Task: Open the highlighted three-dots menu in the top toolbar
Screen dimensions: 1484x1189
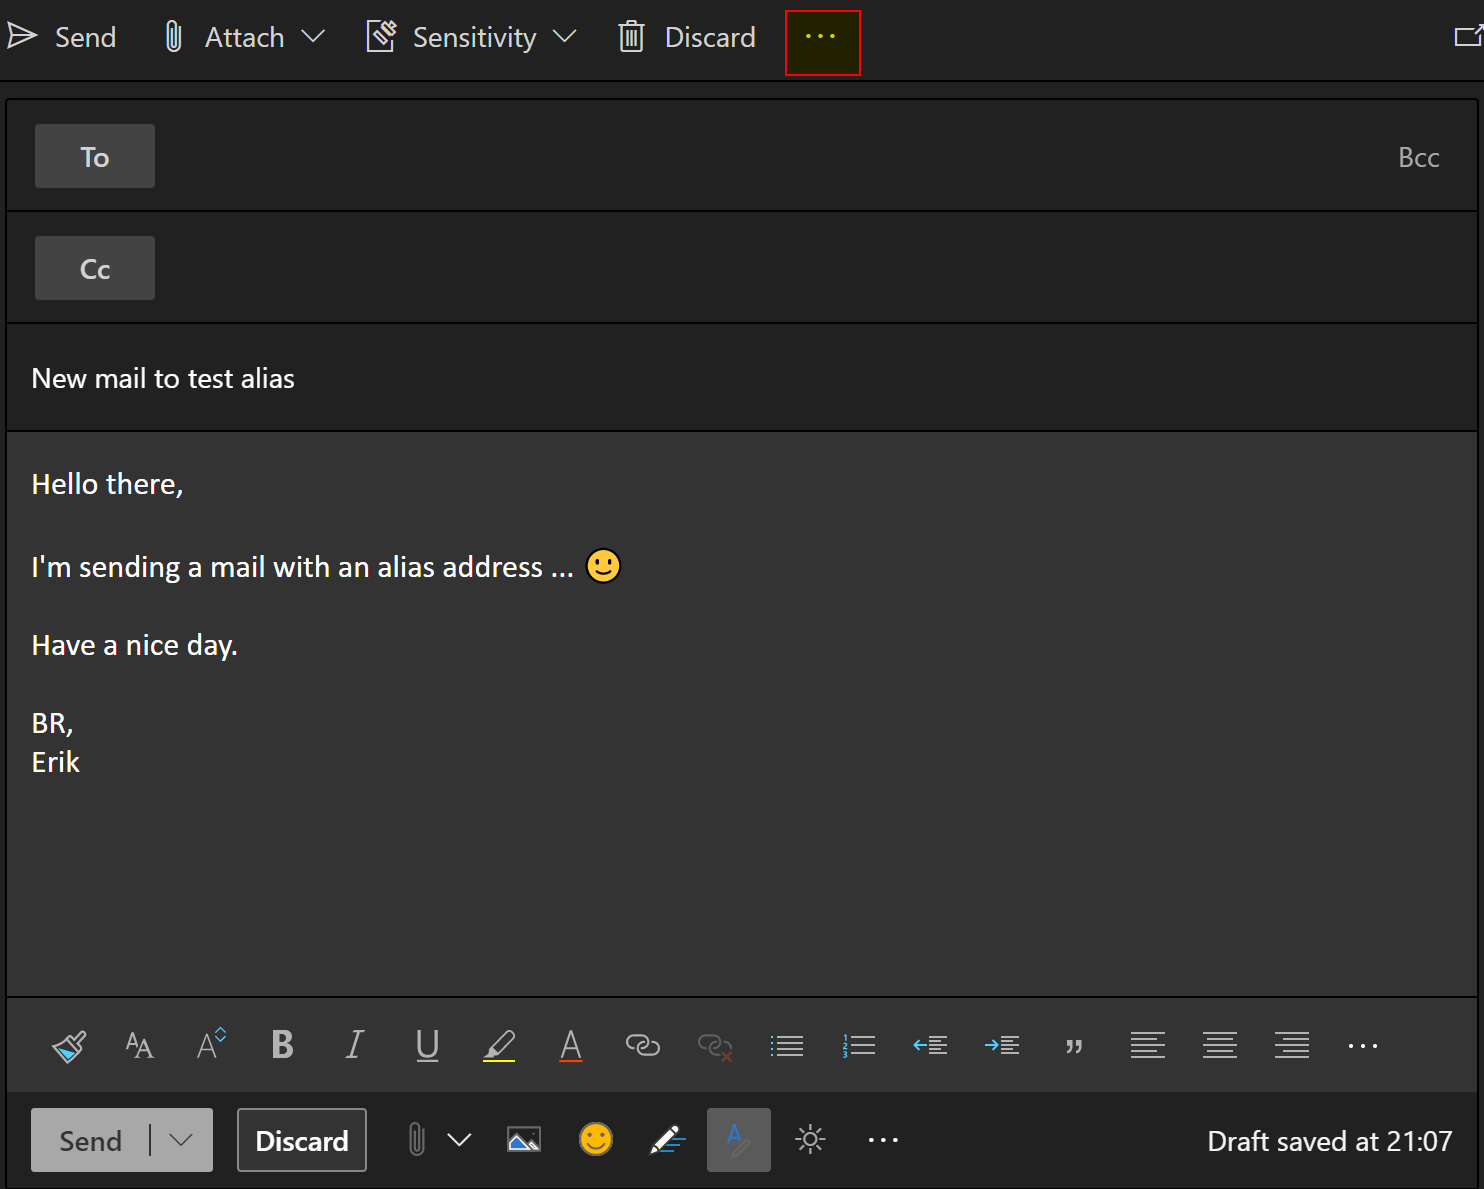Action: 822,38
